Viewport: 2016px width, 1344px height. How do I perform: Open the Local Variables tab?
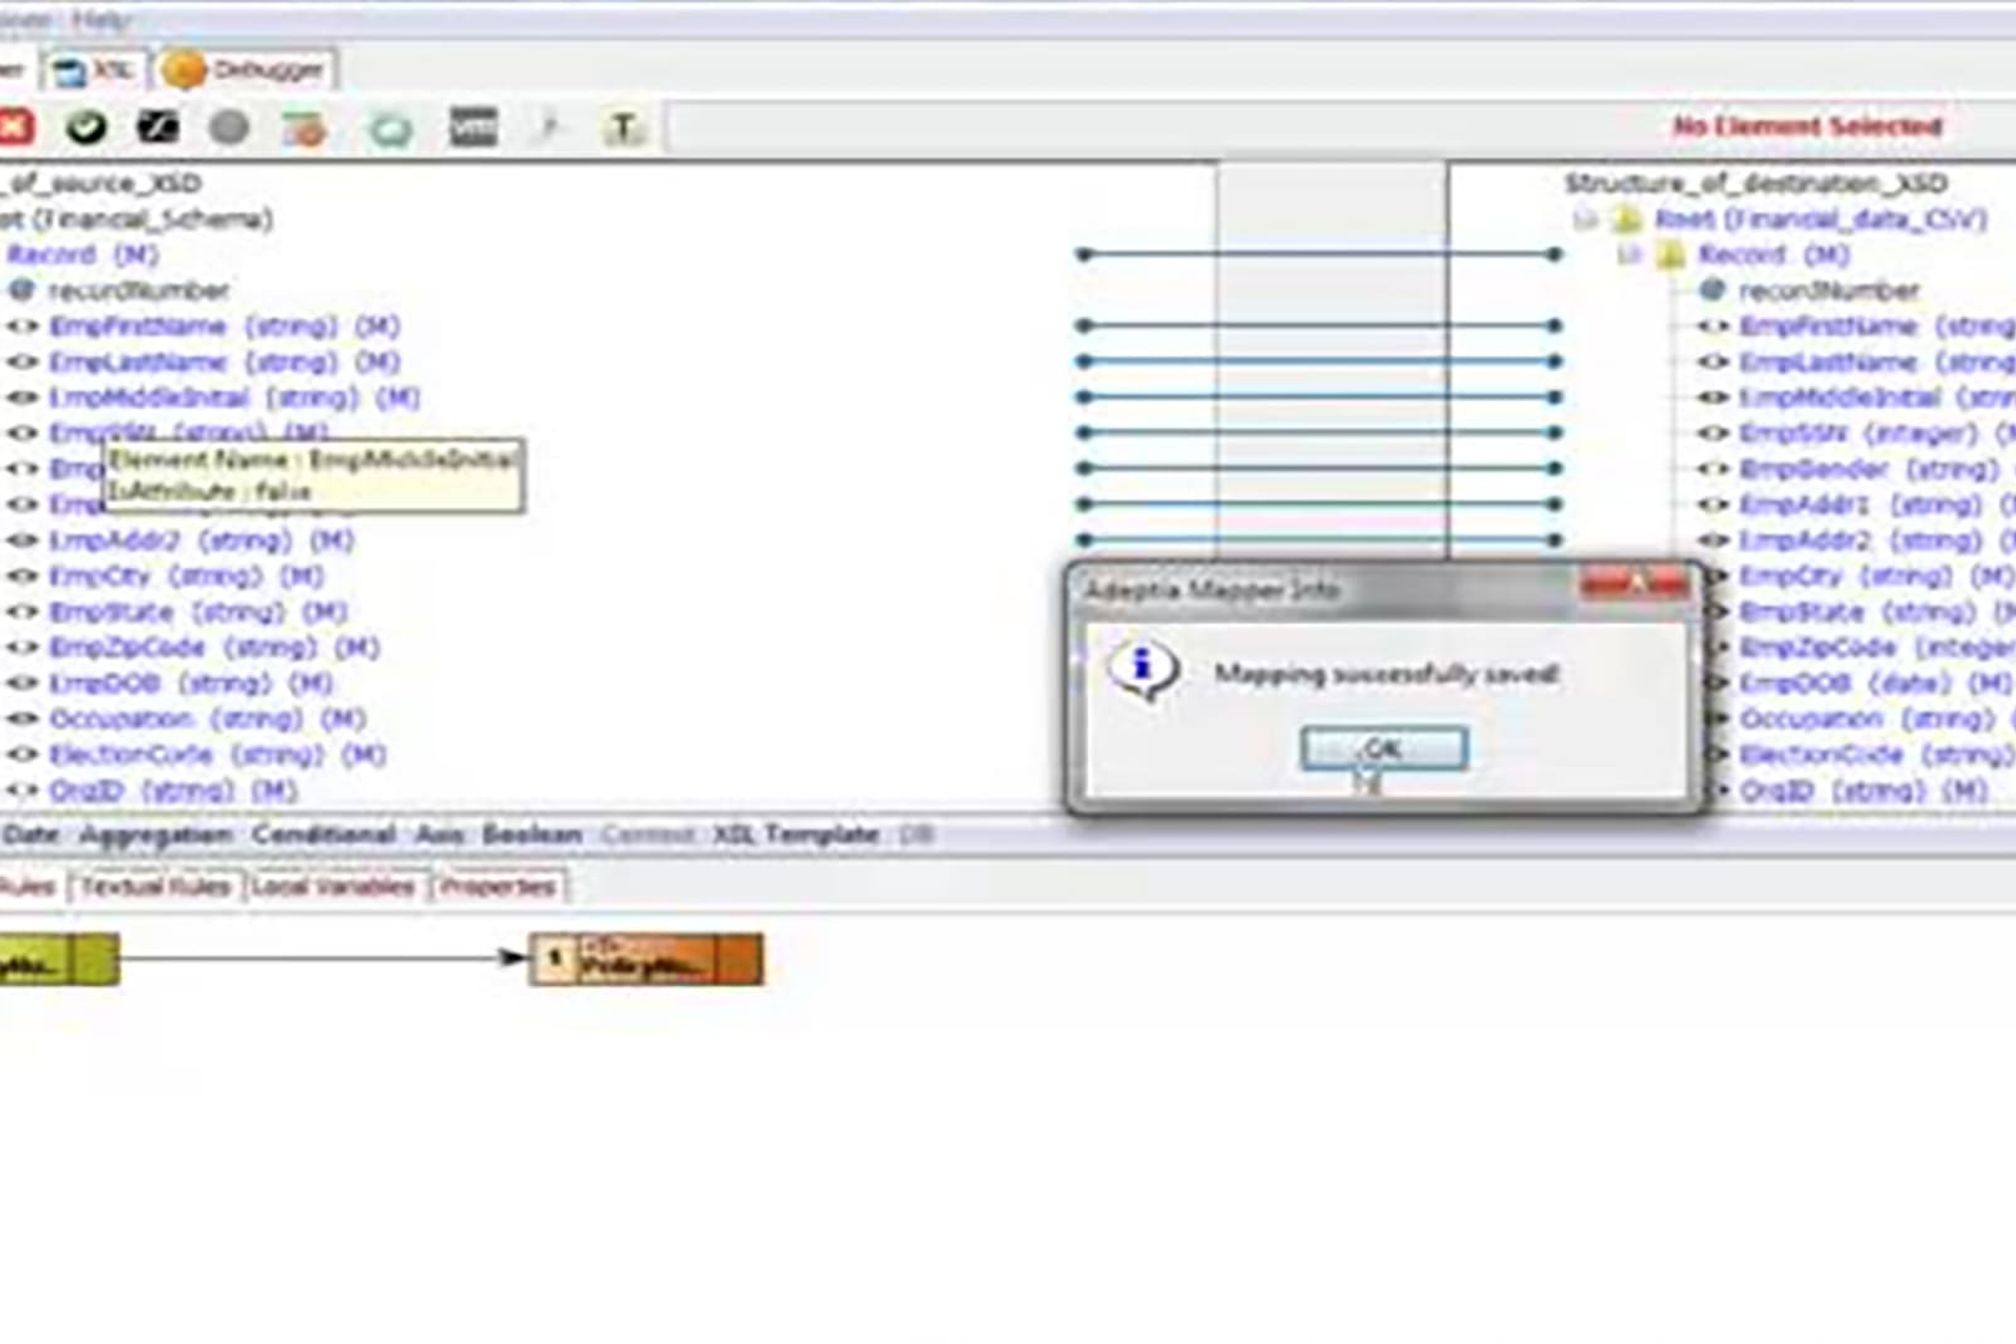click(x=333, y=886)
